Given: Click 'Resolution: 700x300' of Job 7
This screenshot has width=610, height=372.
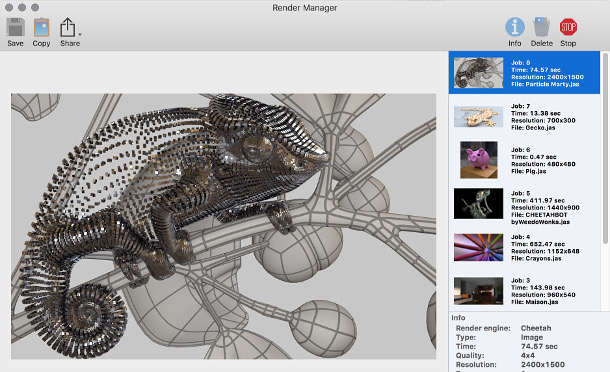Looking at the screenshot, I should point(543,121).
